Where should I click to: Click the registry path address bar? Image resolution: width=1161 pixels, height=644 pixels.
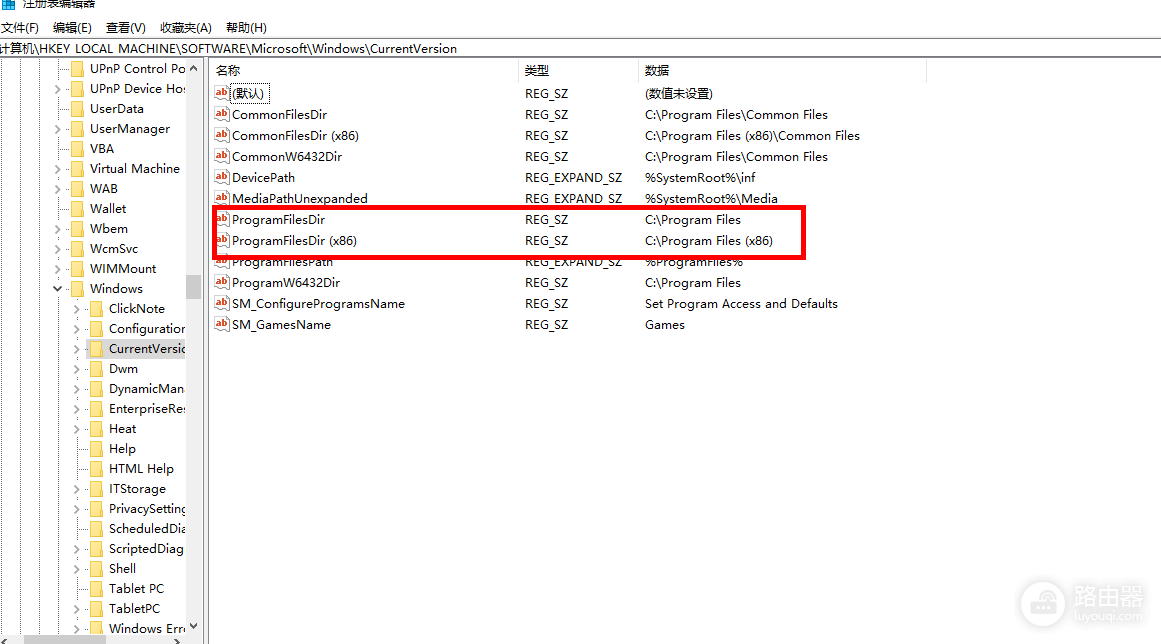coord(580,49)
